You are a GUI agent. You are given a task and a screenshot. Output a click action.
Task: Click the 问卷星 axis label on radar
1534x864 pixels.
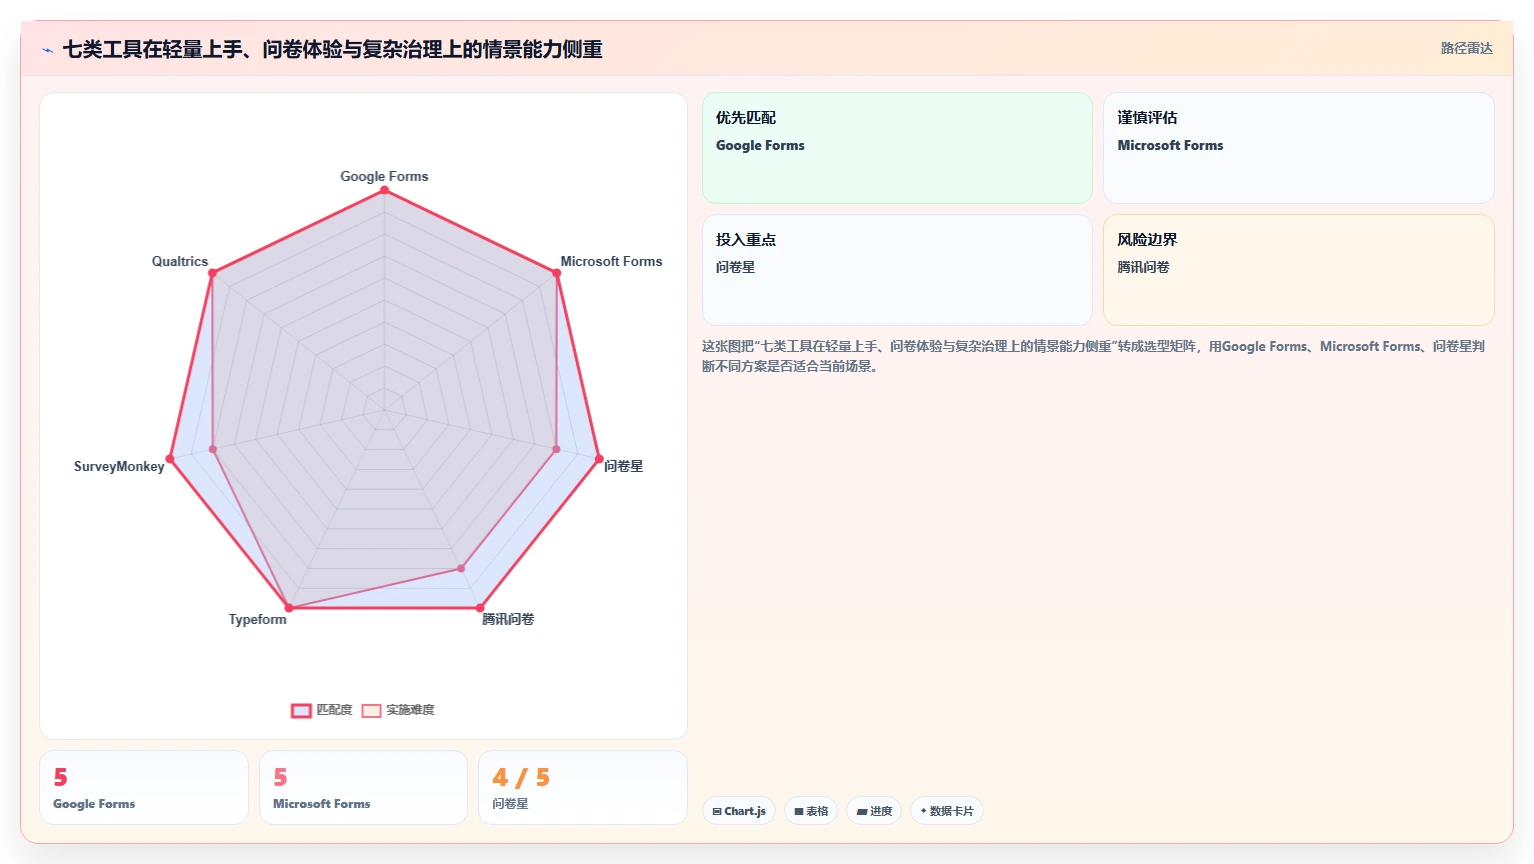623,466
